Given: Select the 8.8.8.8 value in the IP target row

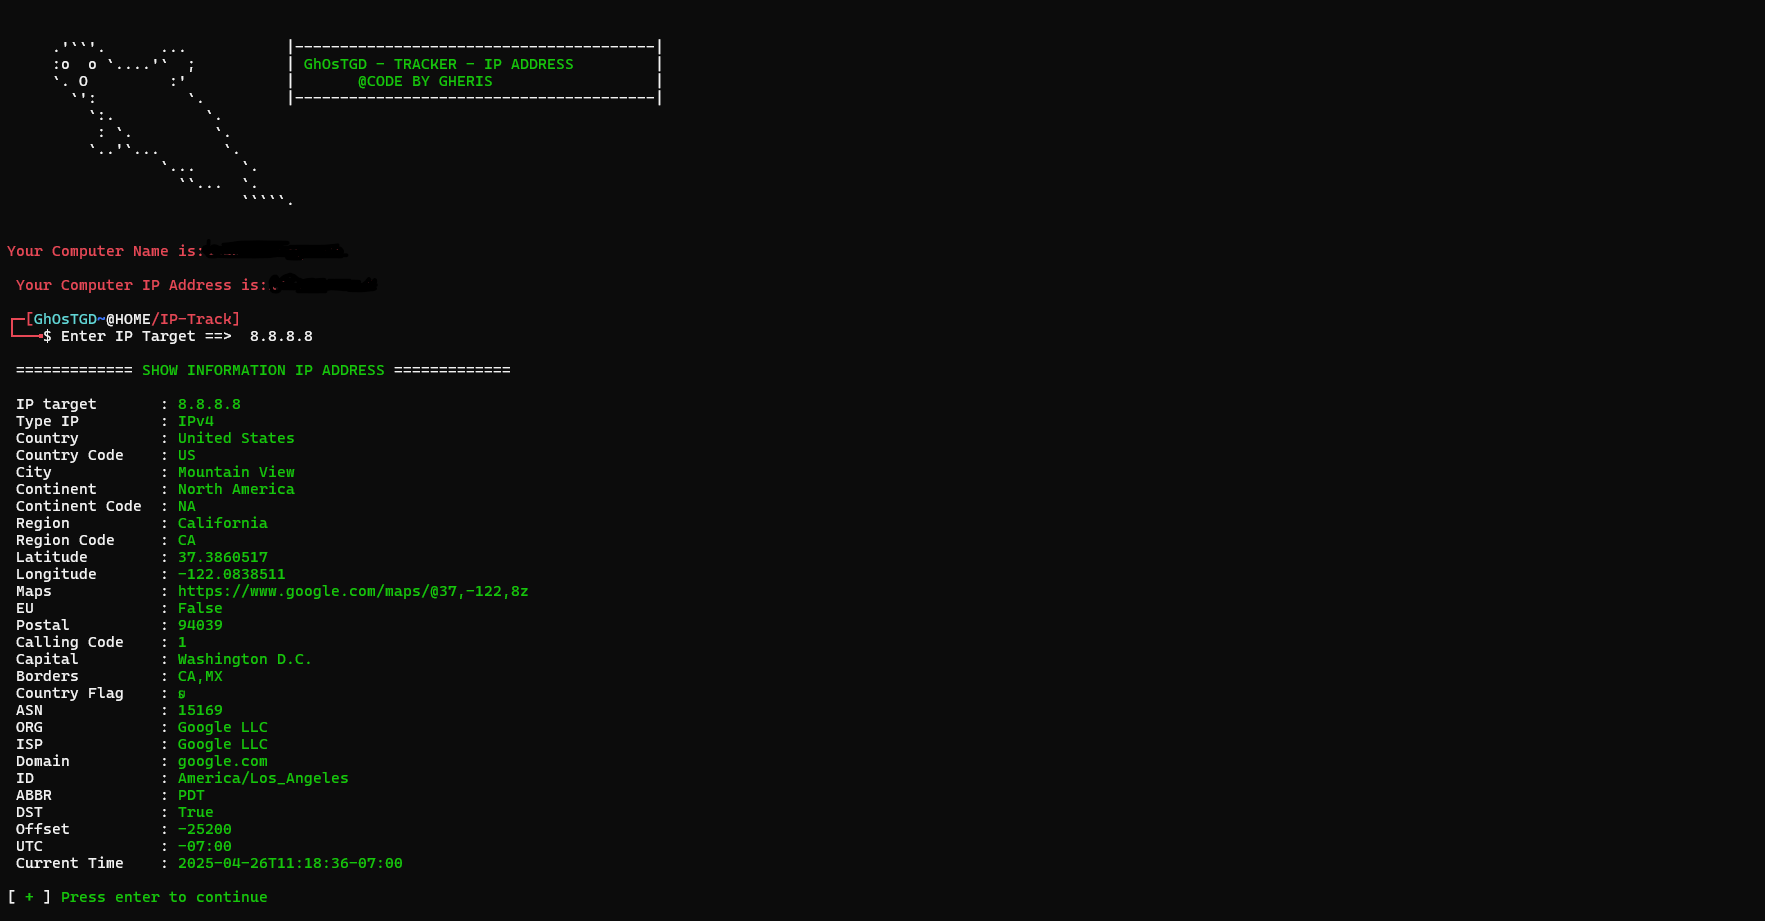Looking at the screenshot, I should tap(209, 404).
